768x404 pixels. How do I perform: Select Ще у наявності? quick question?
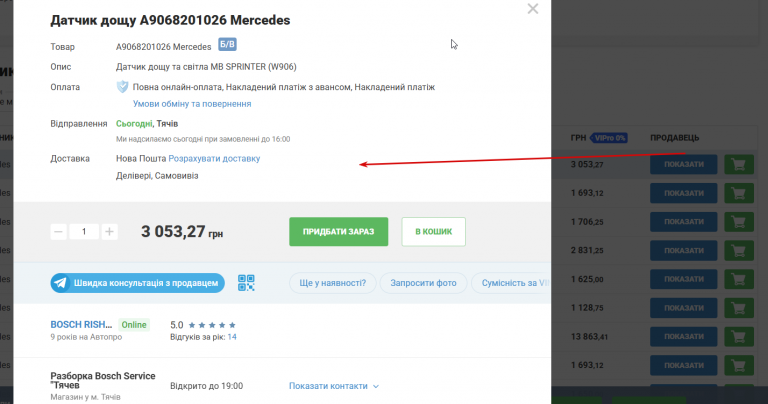(x=333, y=283)
